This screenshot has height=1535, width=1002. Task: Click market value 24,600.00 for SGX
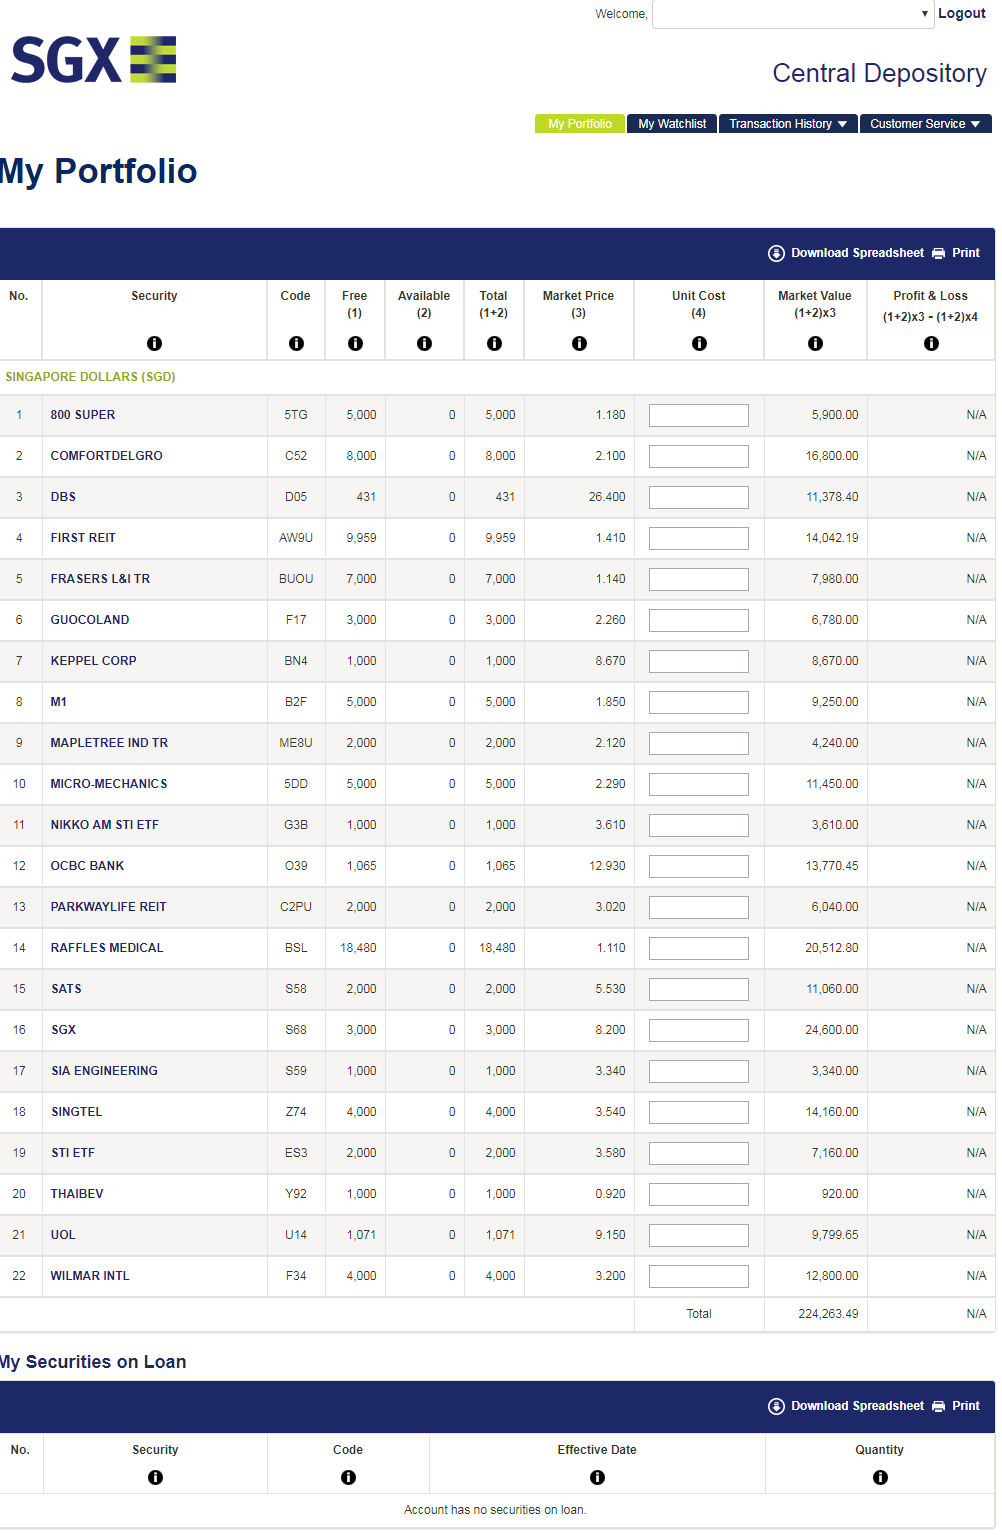point(832,1030)
